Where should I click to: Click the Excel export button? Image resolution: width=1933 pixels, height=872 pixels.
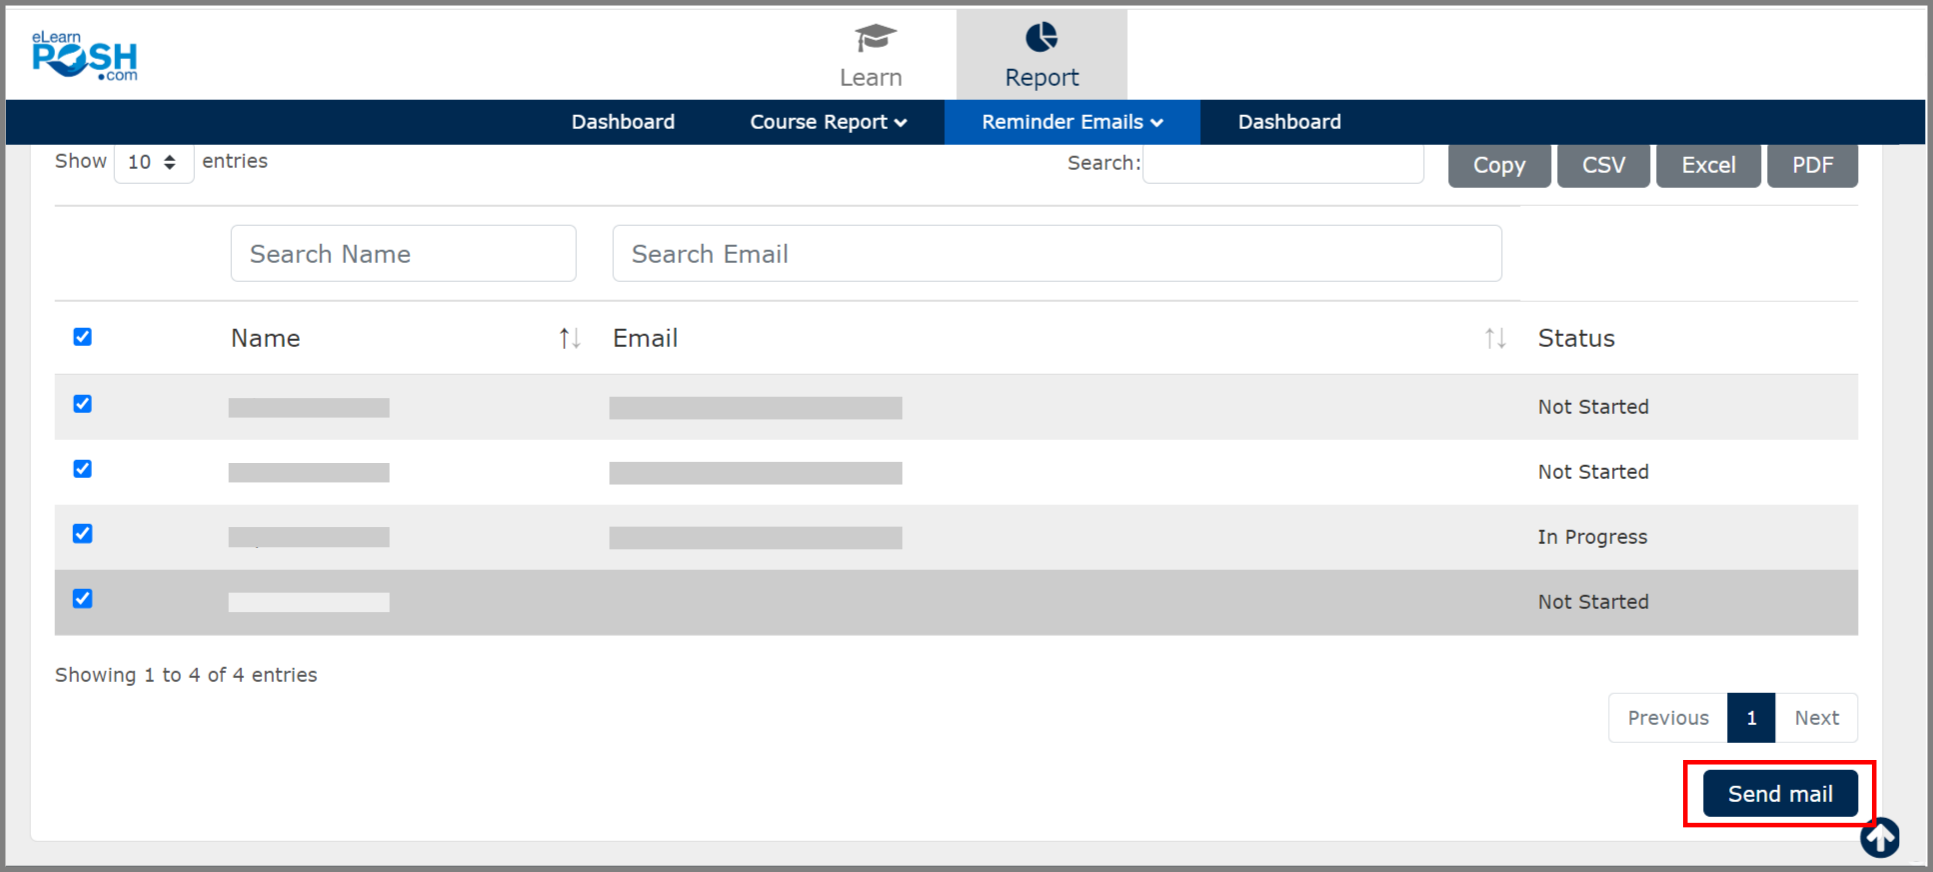(1708, 165)
